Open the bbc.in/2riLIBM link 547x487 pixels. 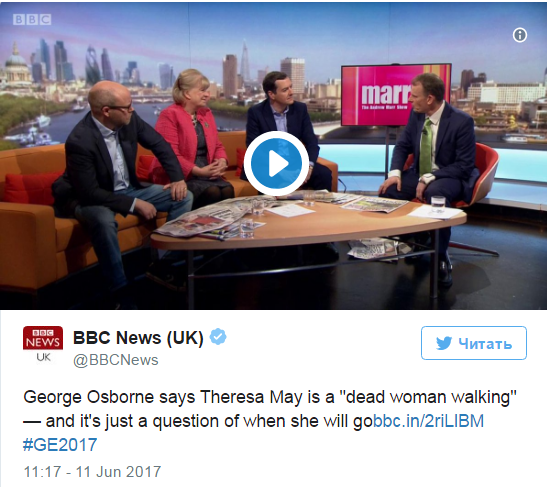[x=428, y=421]
